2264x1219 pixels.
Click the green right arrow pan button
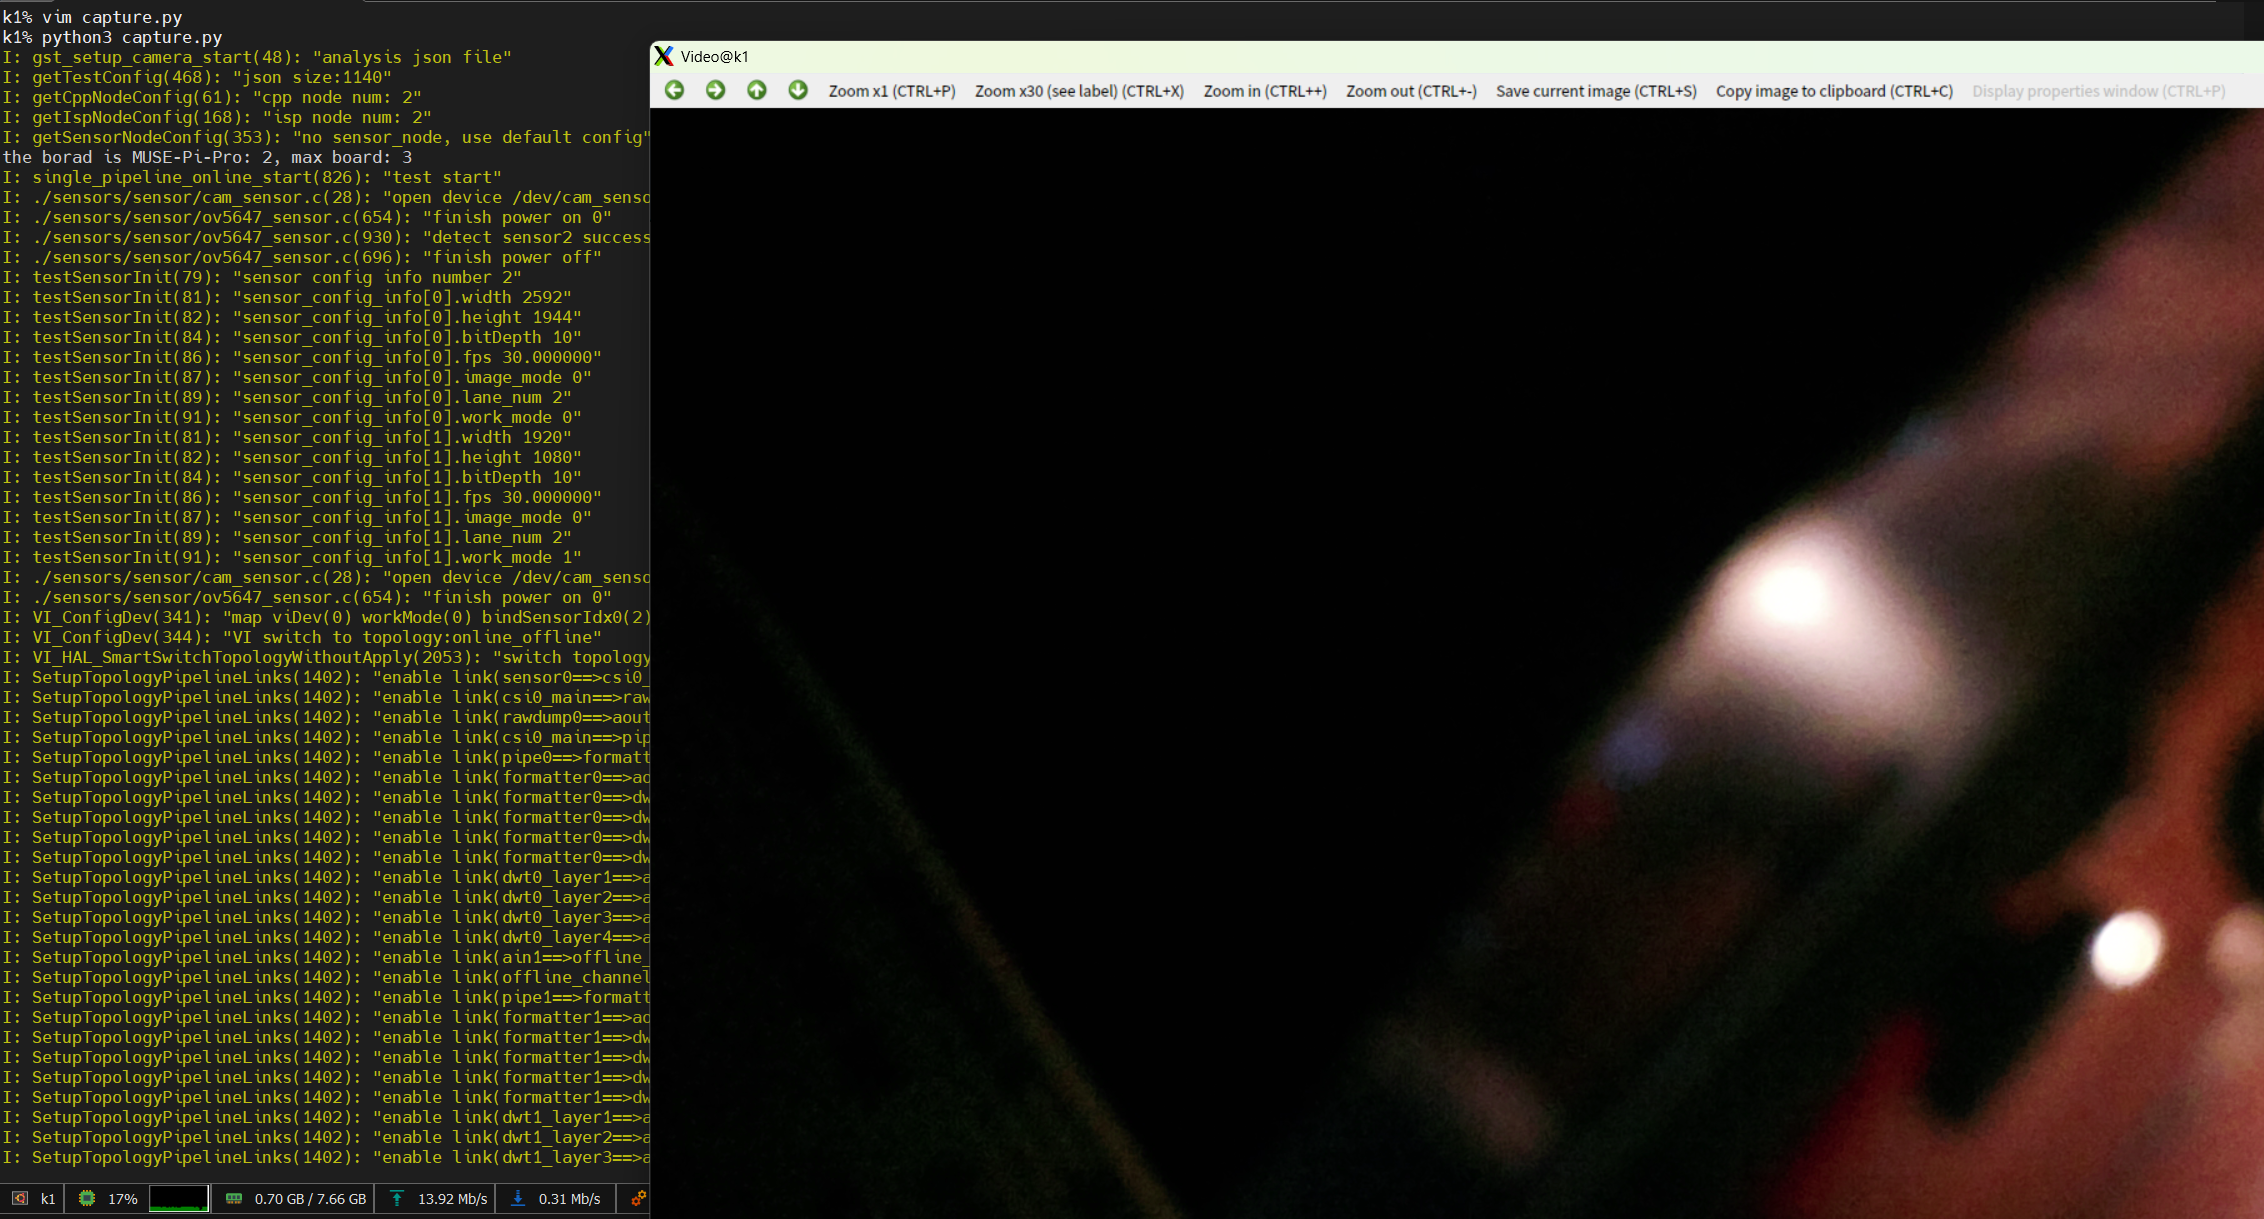click(716, 90)
